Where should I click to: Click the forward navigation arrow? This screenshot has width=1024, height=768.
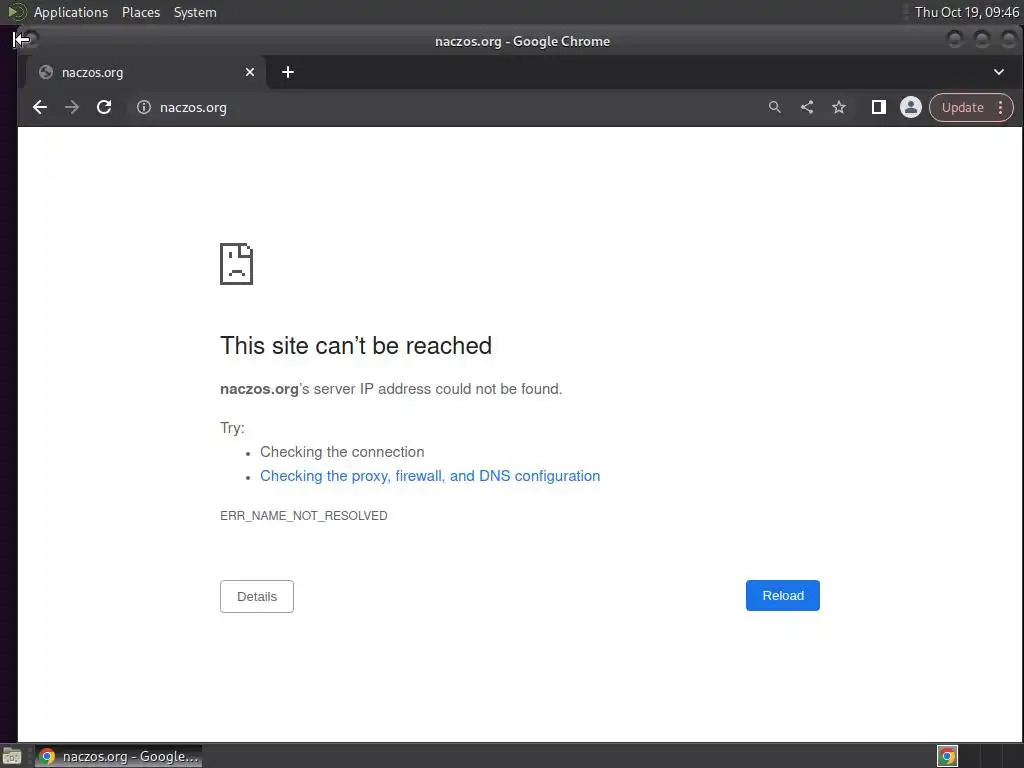pos(72,108)
